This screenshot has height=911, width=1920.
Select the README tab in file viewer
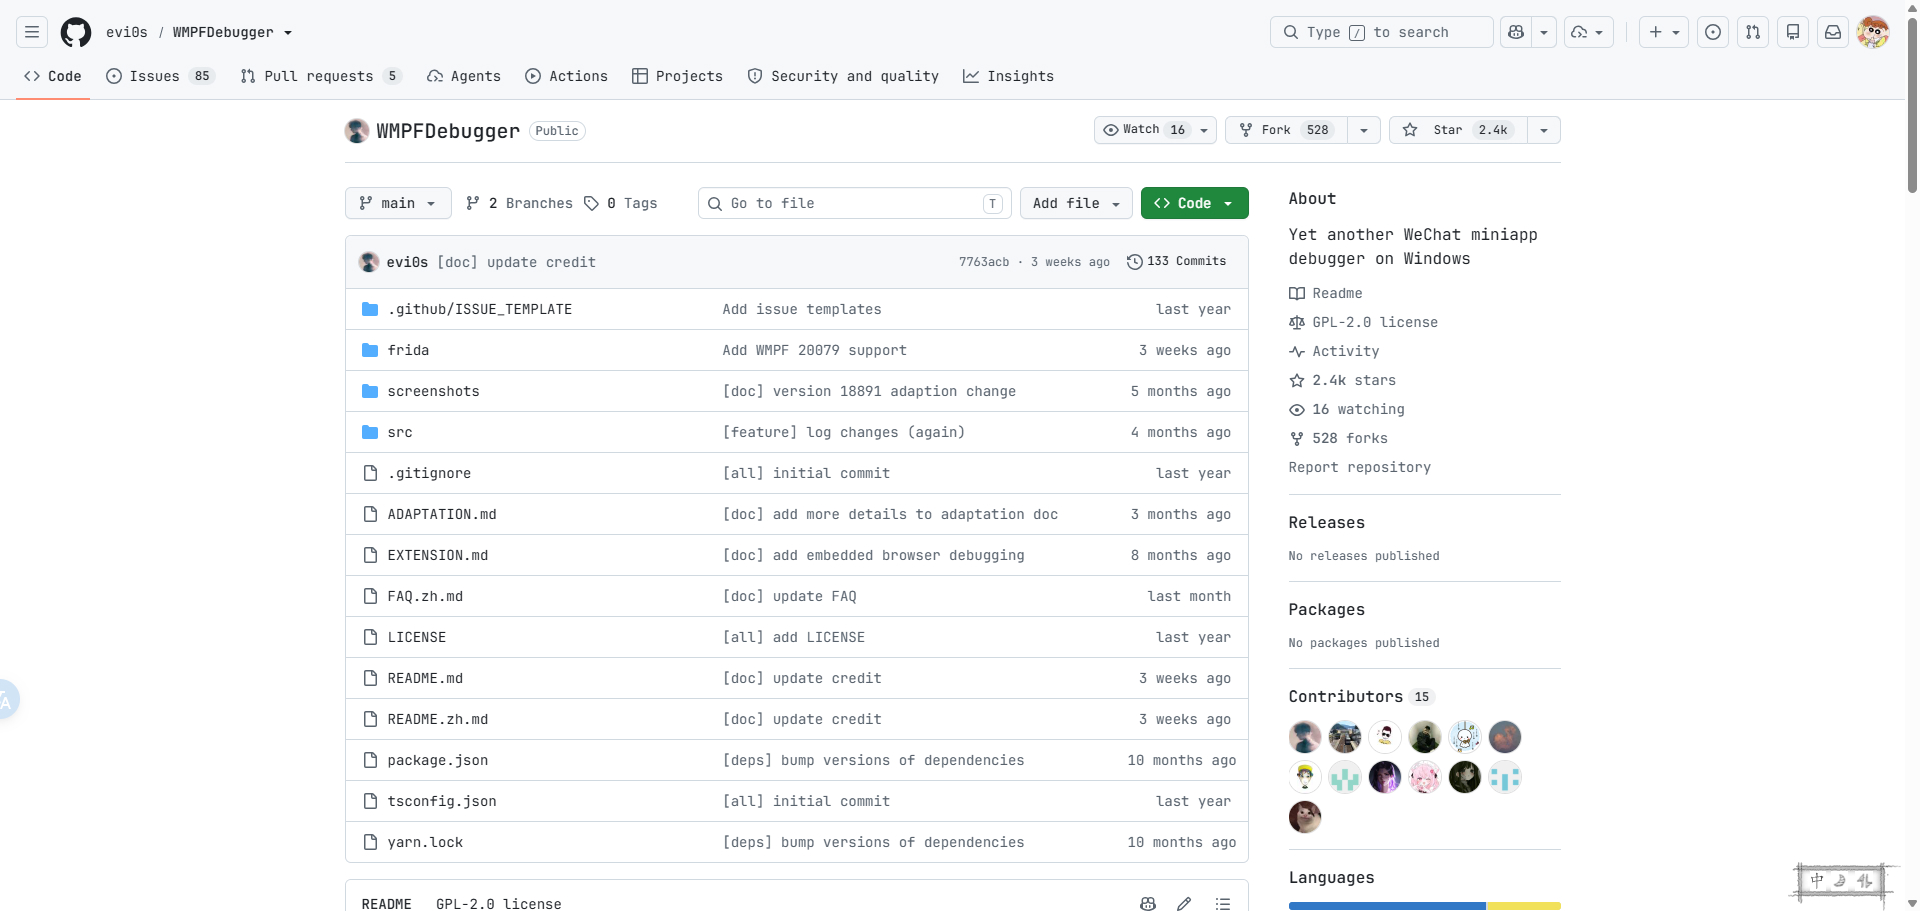387,903
